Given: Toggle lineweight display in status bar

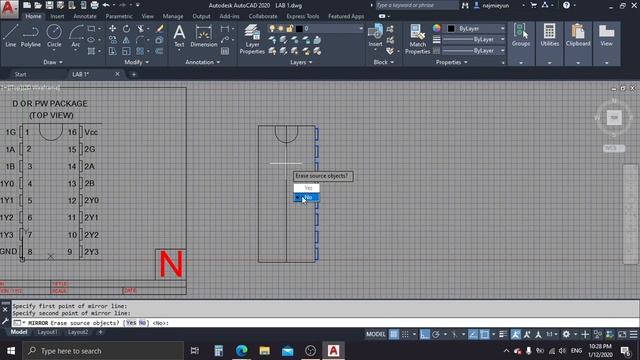Looking at the screenshot, I should [x=503, y=334].
